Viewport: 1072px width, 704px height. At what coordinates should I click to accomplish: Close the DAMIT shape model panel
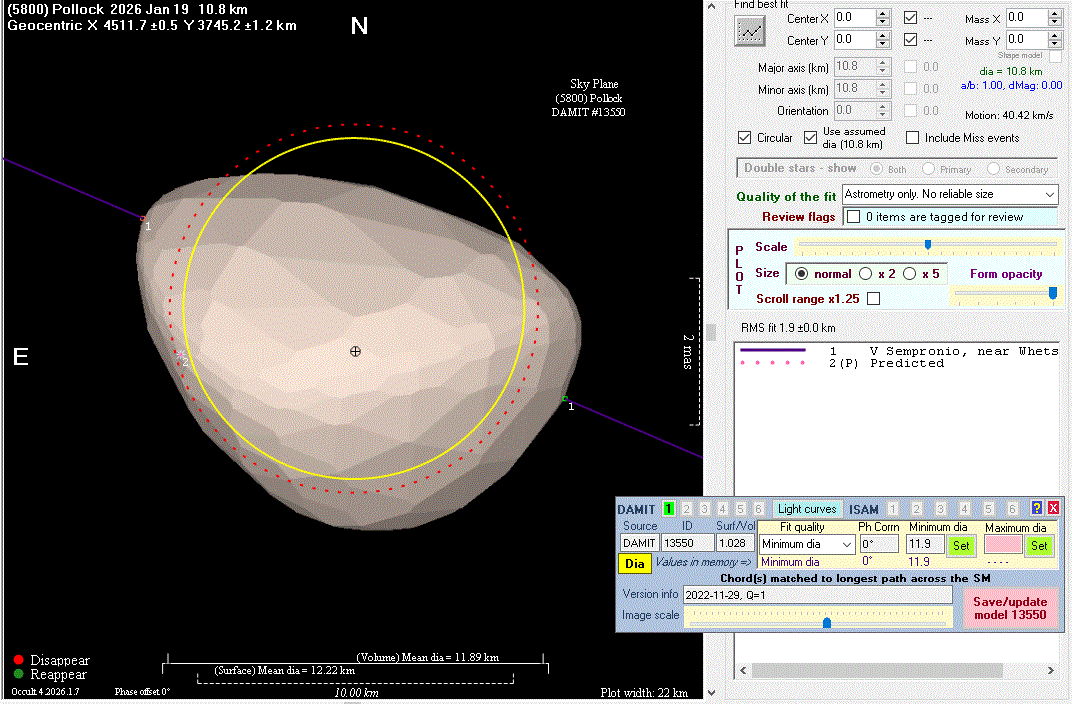coord(1053,508)
